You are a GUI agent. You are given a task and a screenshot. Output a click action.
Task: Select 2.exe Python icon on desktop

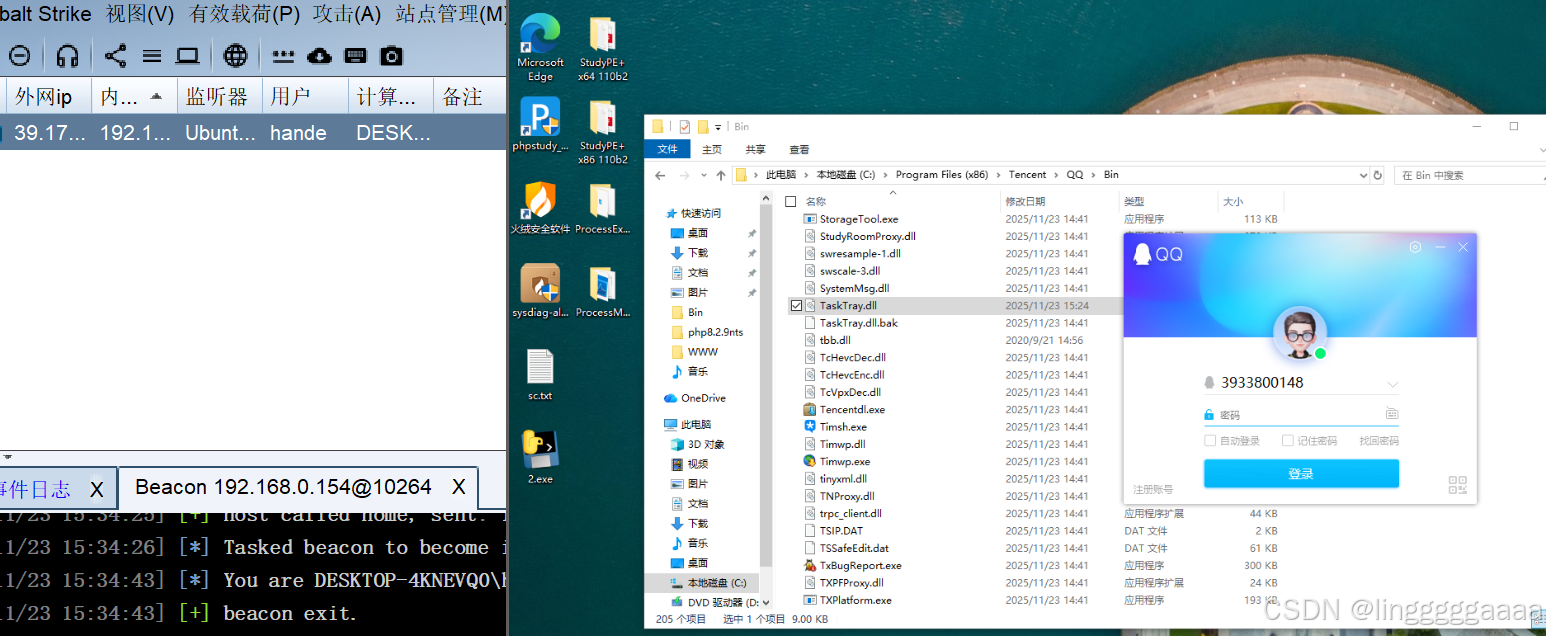540,457
